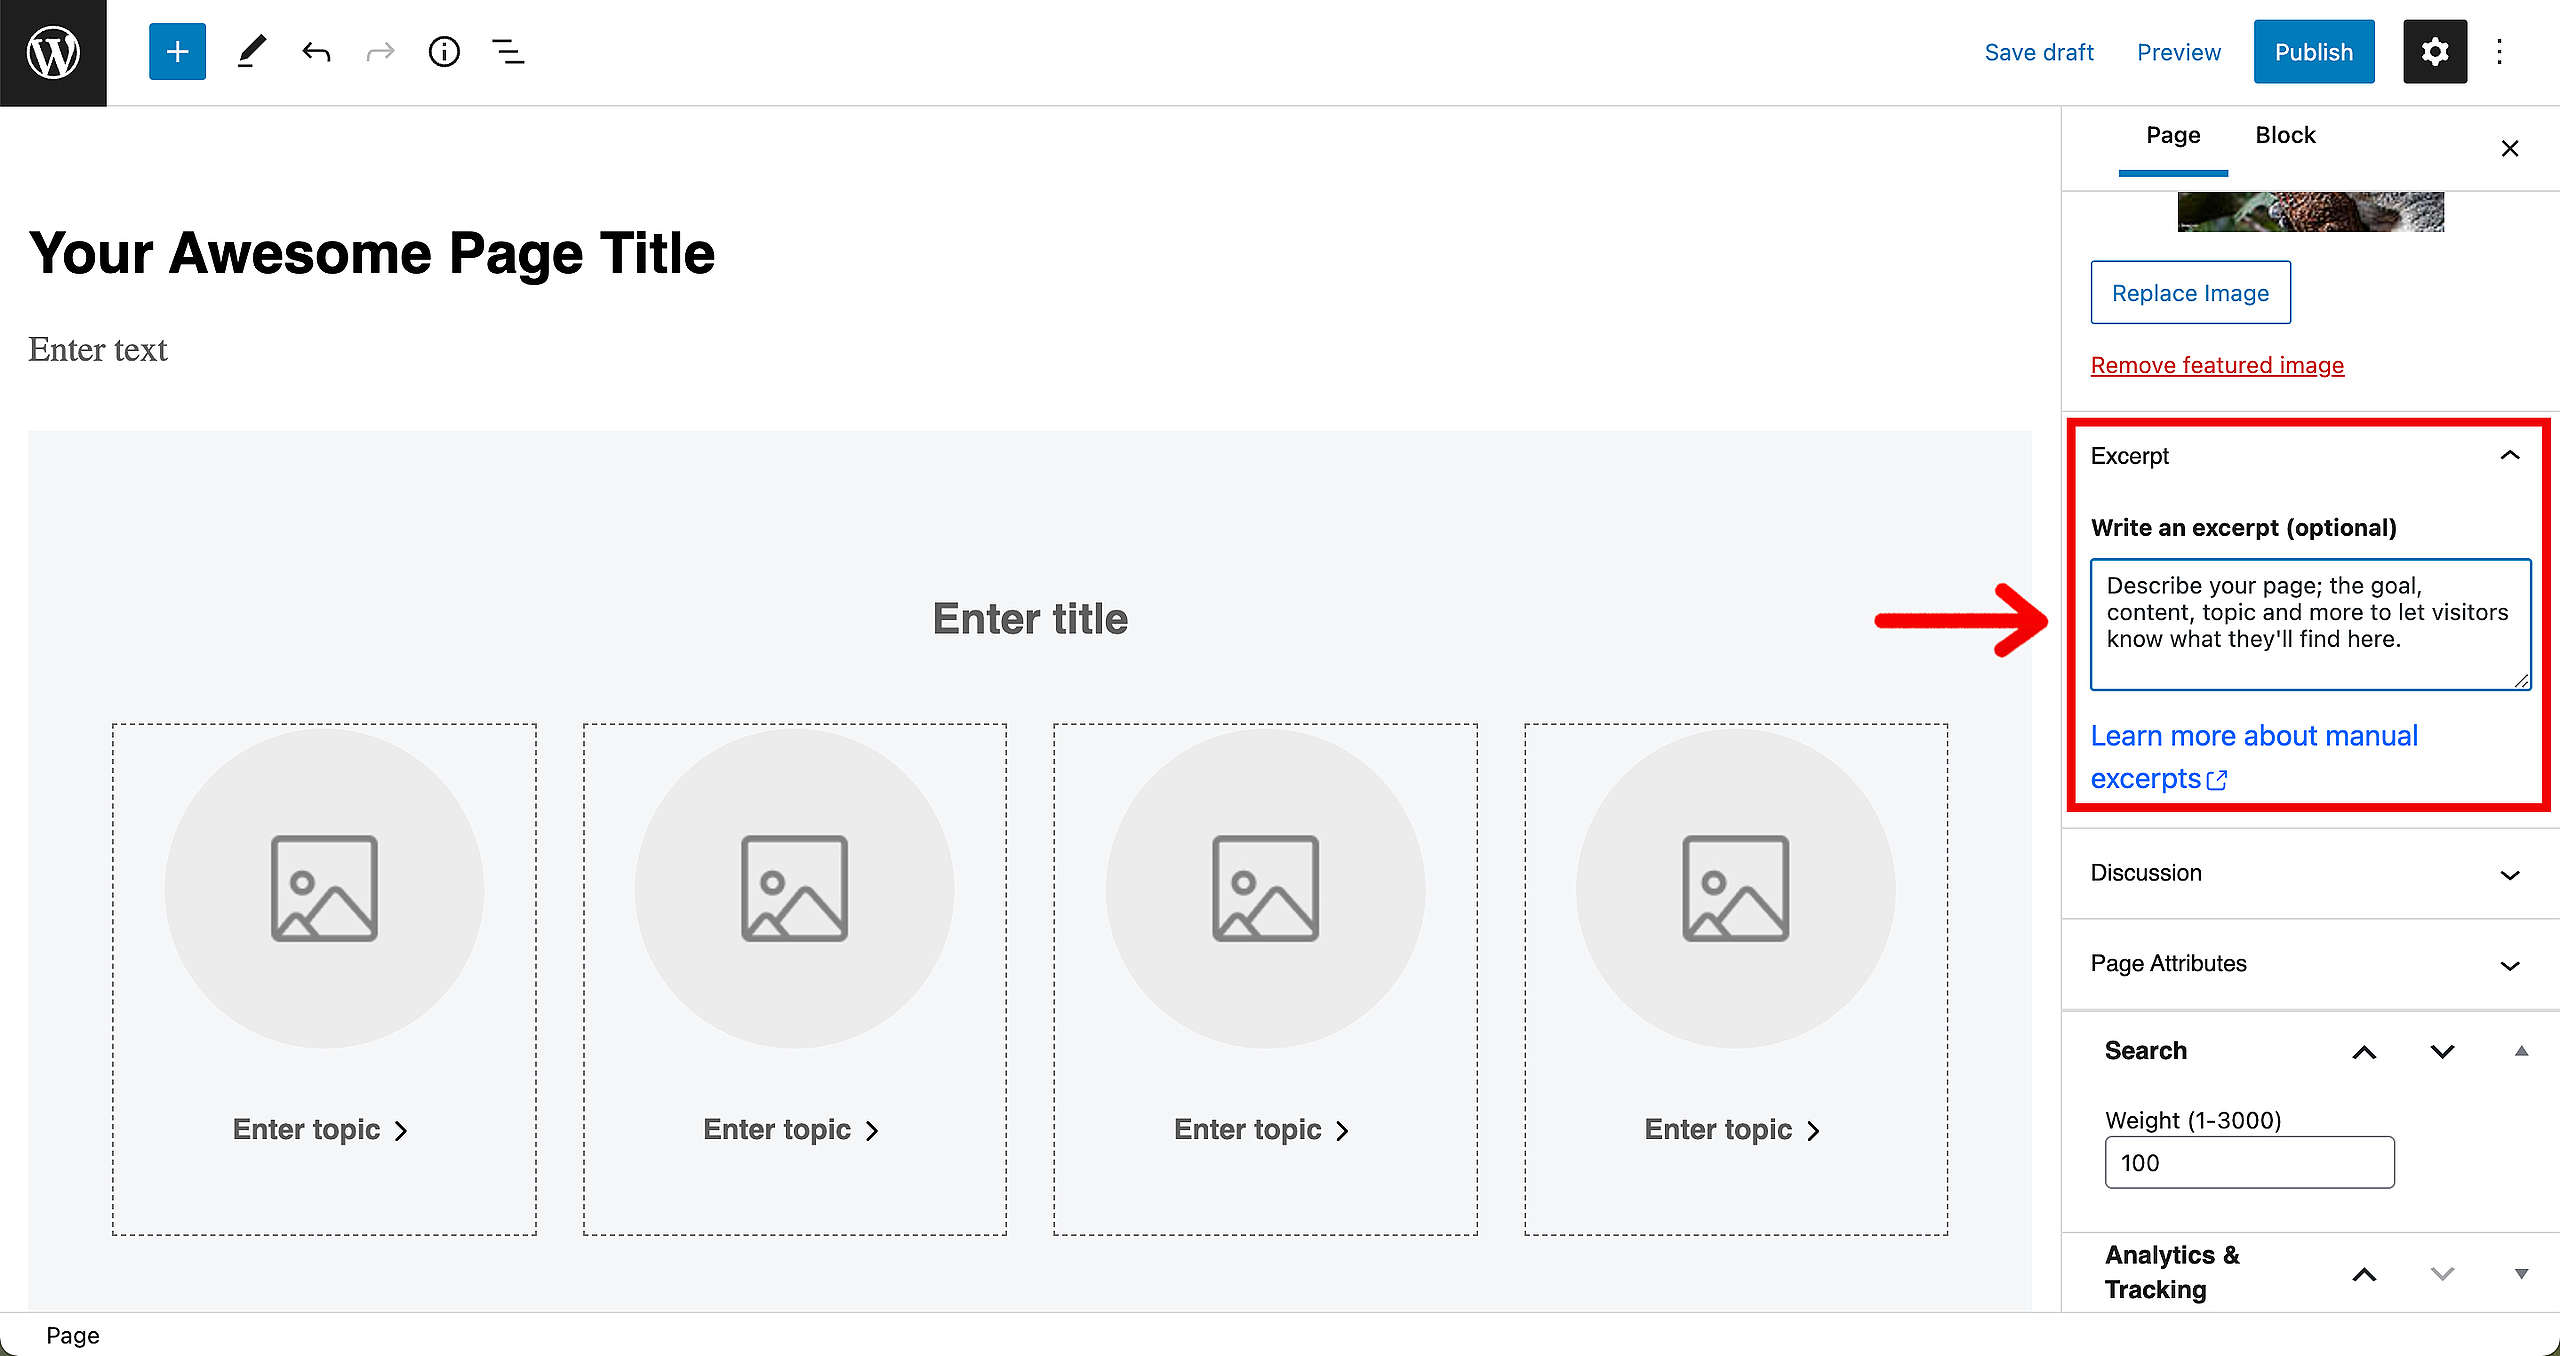2560x1356 pixels.
Task: Open Learn more about manual excerpts link
Action: [x=2254, y=757]
